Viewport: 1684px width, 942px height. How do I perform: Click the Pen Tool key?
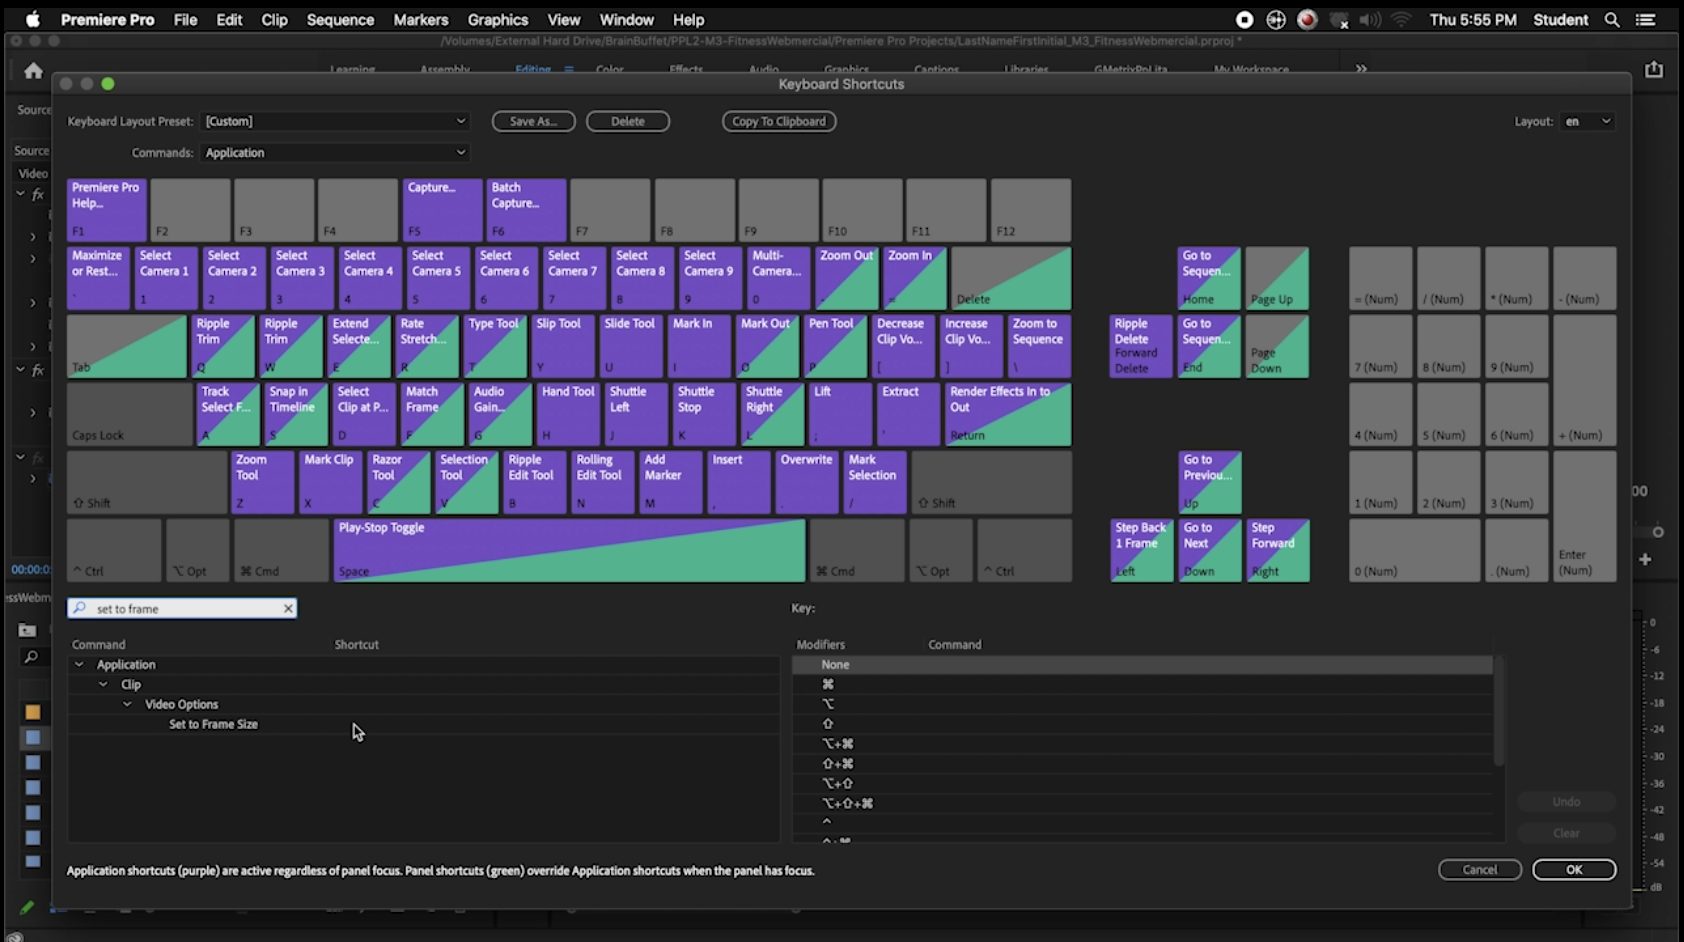834,345
